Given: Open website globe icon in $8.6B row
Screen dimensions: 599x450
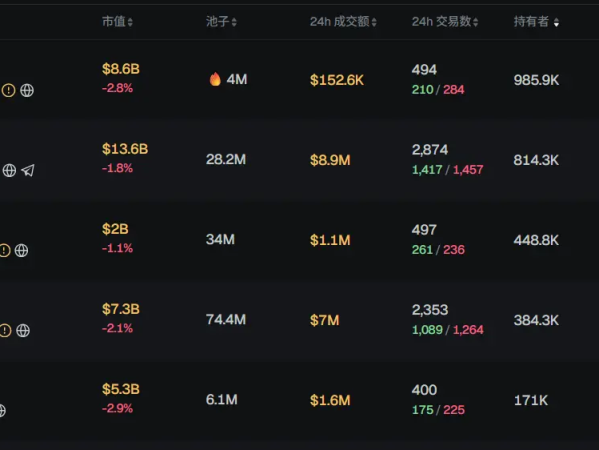Looking at the screenshot, I should (x=27, y=91).
